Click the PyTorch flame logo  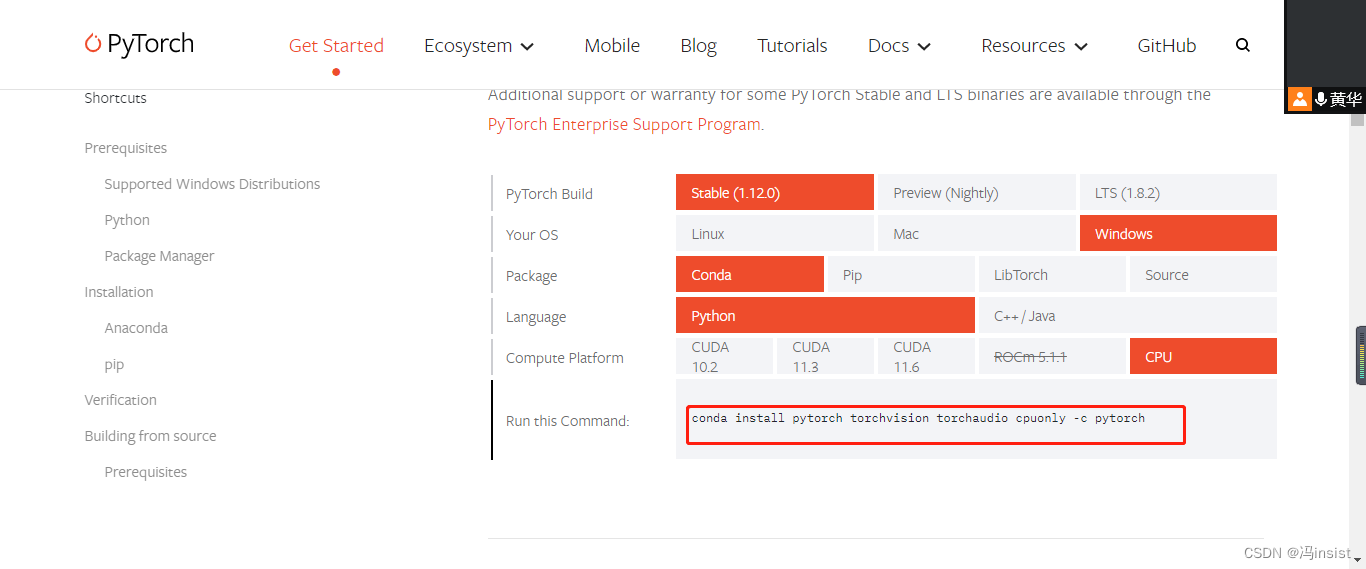click(x=93, y=43)
